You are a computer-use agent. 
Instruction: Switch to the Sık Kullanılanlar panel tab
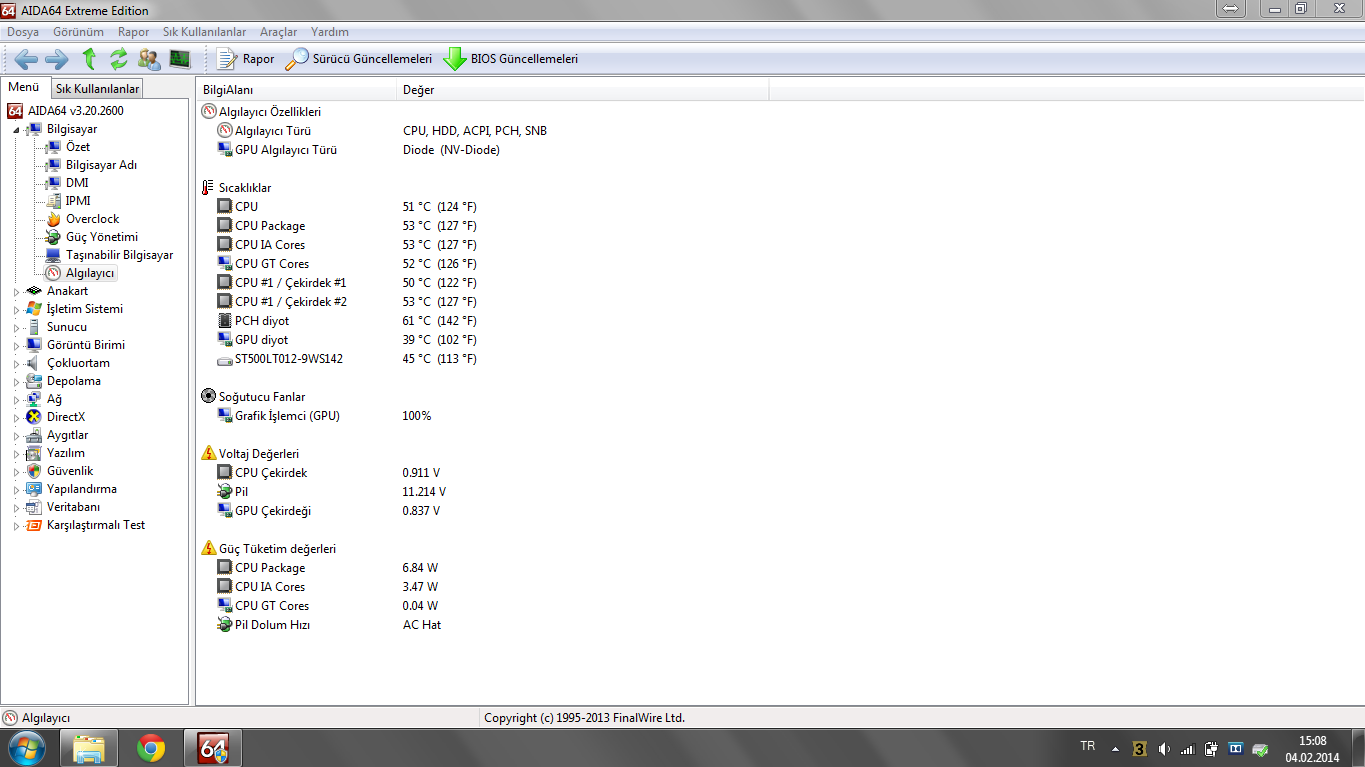point(97,89)
